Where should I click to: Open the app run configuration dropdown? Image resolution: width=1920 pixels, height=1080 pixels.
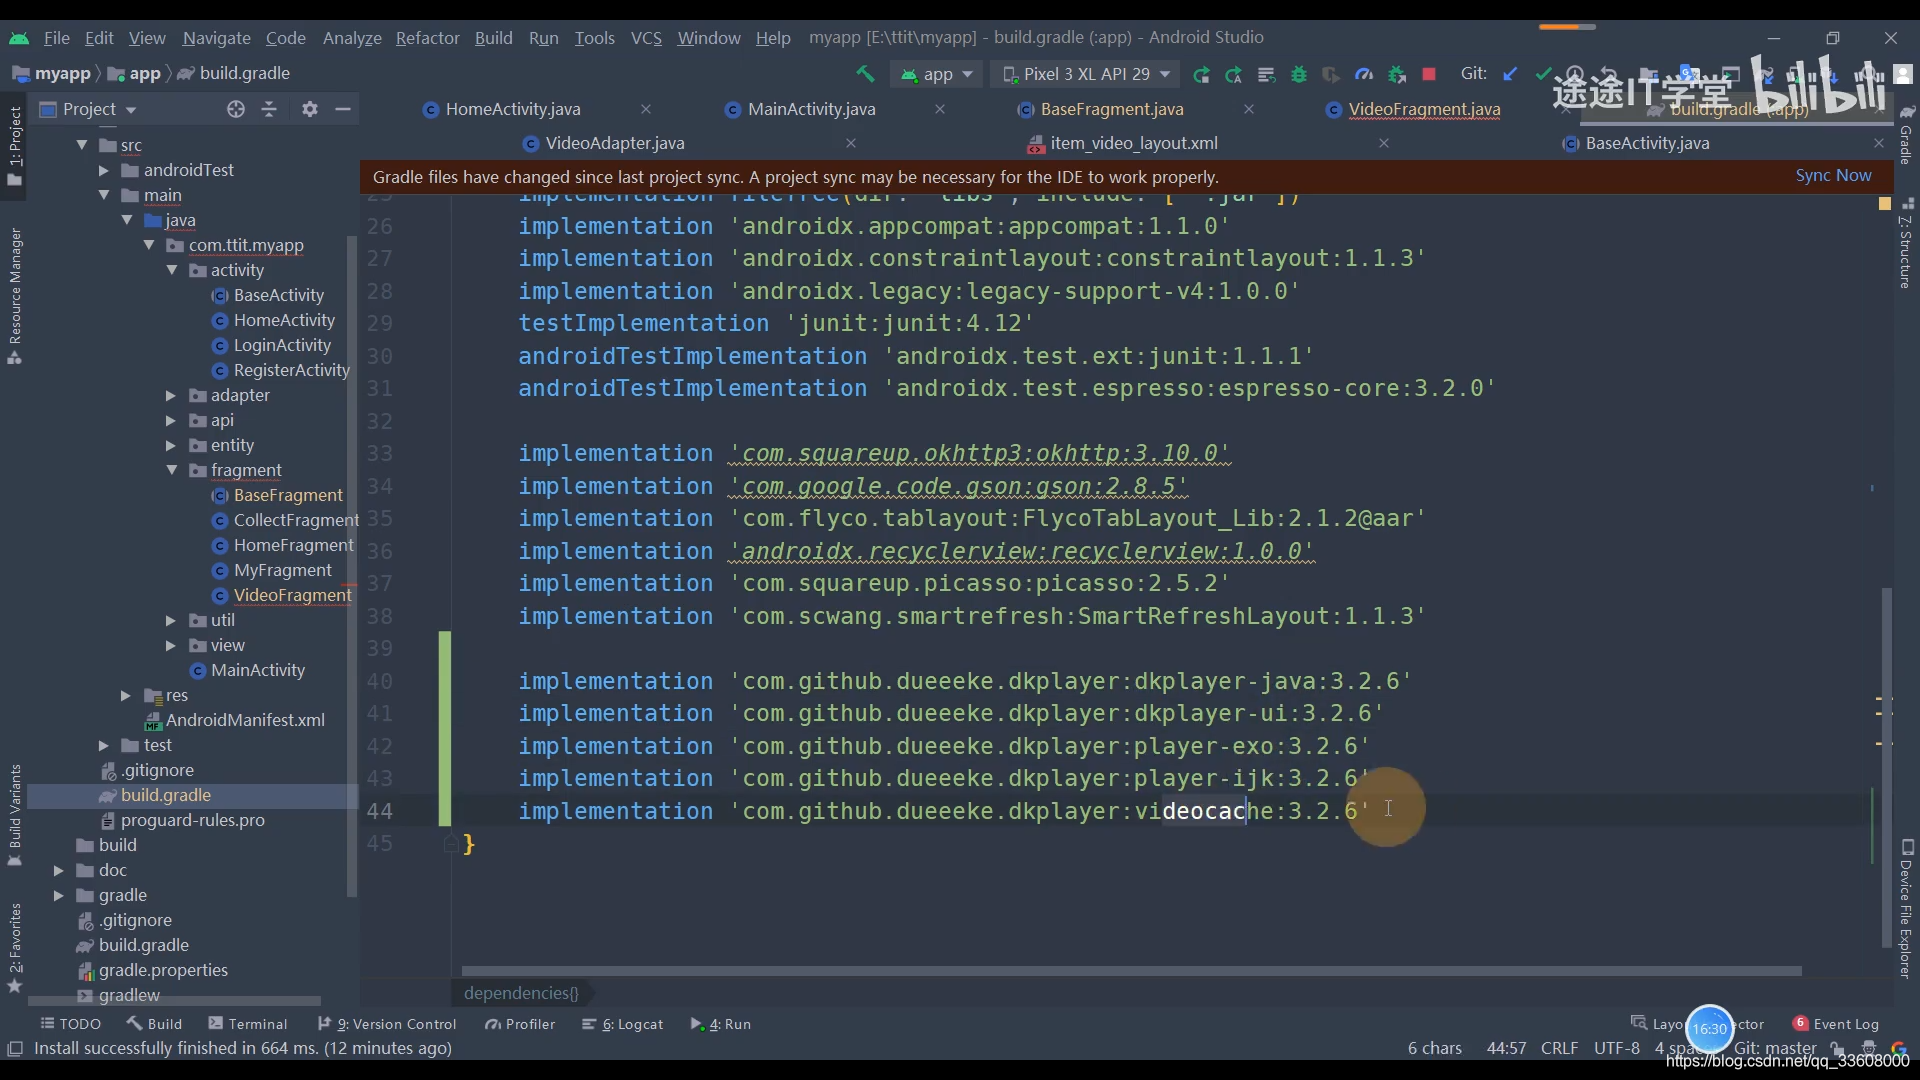coord(937,74)
